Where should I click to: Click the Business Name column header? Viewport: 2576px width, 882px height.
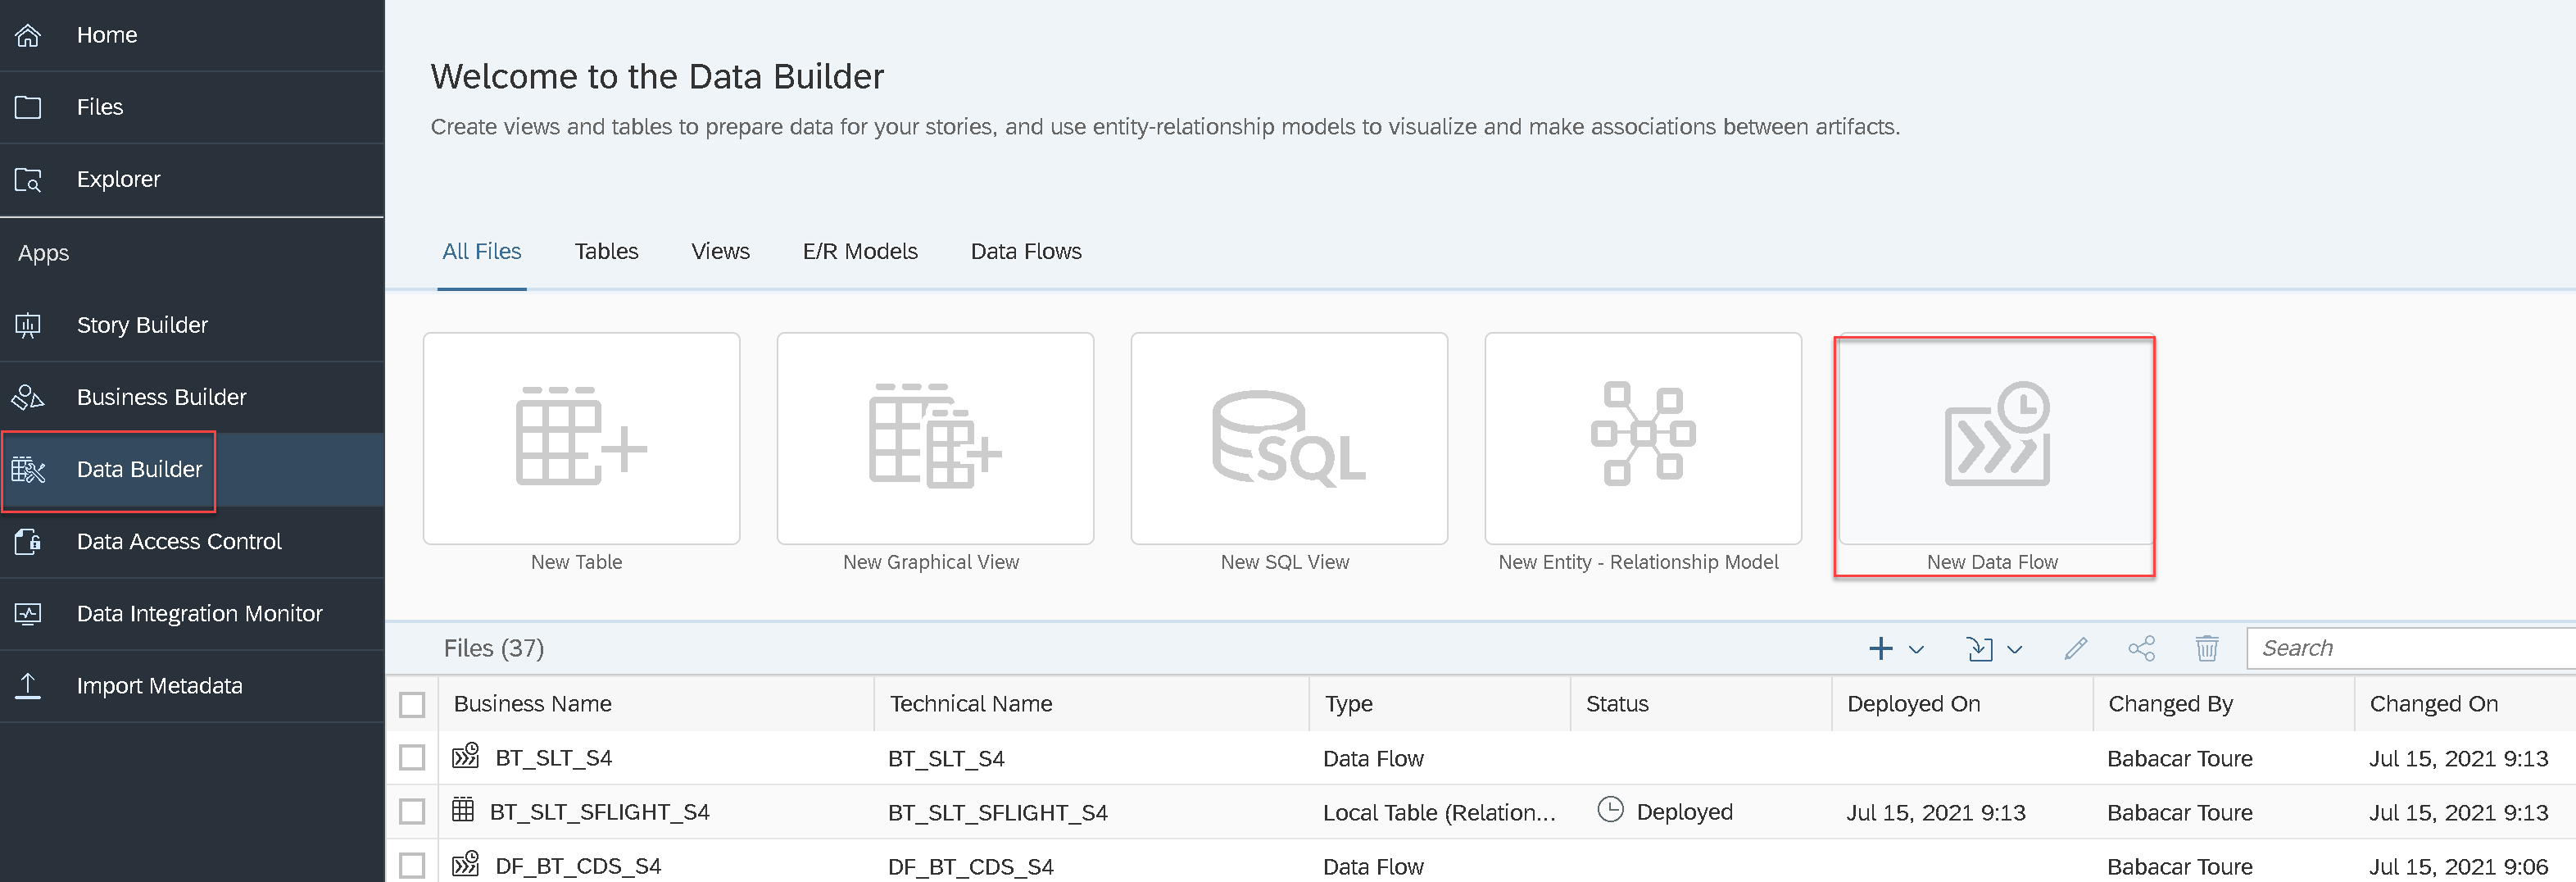(x=655, y=704)
